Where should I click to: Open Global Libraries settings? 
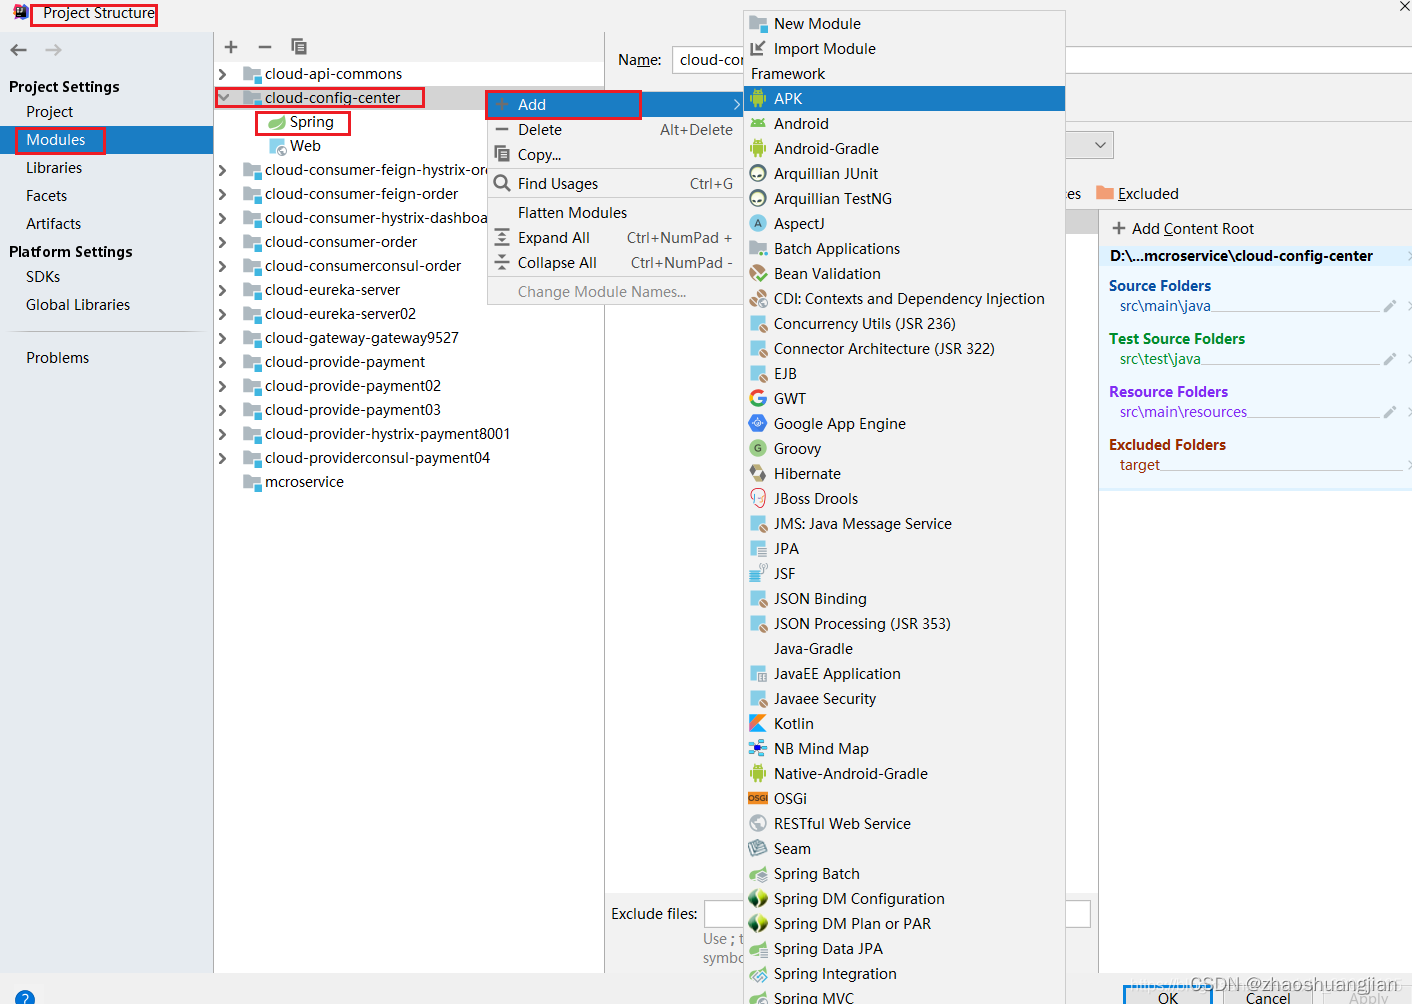coord(78,305)
